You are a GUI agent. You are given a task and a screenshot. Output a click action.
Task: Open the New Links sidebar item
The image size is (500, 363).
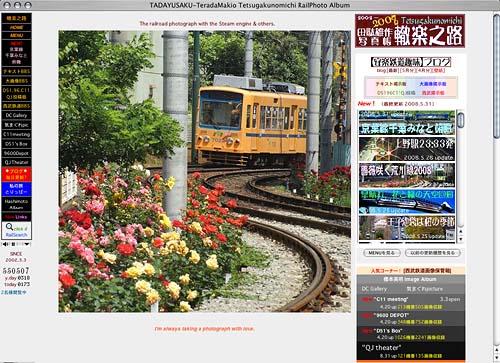pyautogui.click(x=16, y=217)
